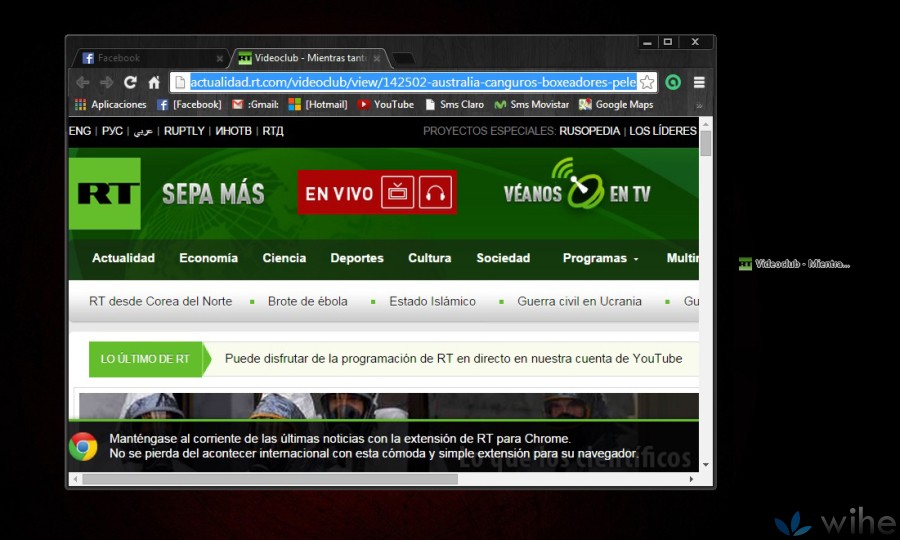Expand the Programas dropdown menu

(x=600, y=258)
